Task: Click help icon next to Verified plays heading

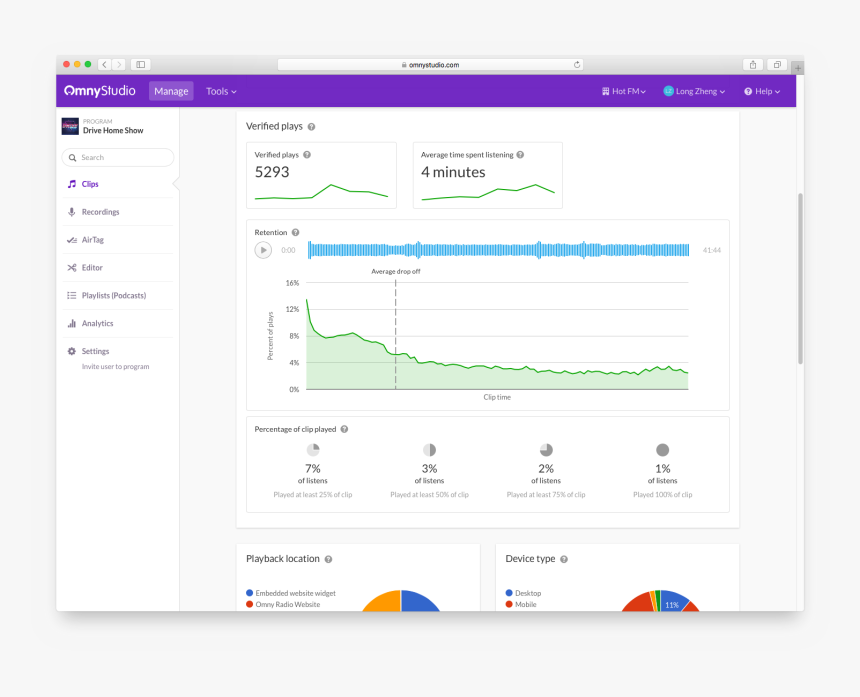Action: pyautogui.click(x=312, y=127)
